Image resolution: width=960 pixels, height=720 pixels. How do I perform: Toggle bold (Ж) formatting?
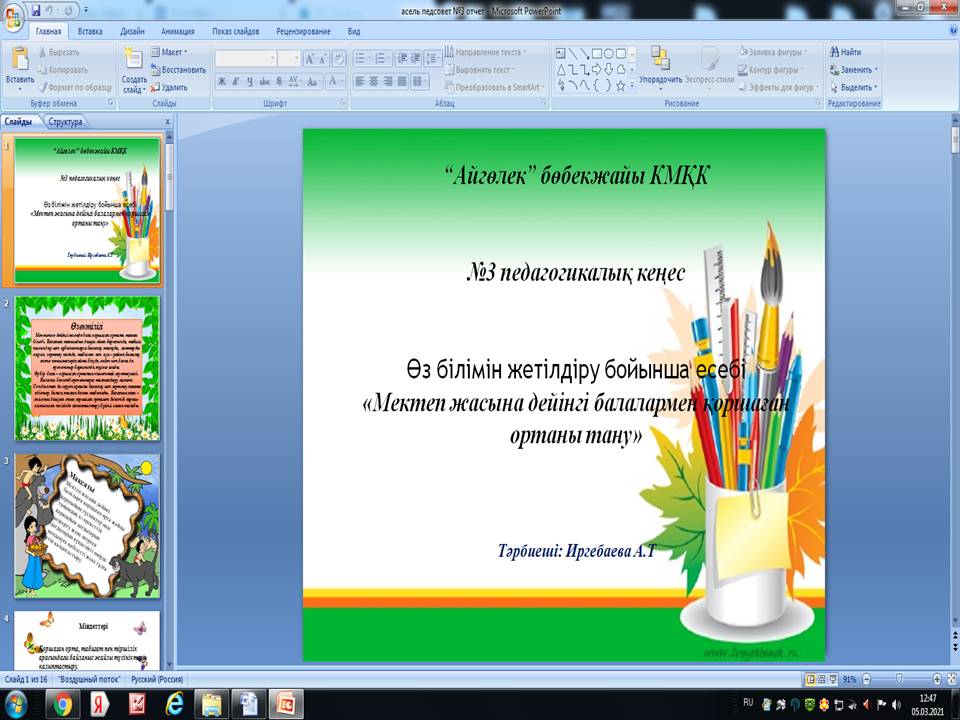(x=222, y=82)
